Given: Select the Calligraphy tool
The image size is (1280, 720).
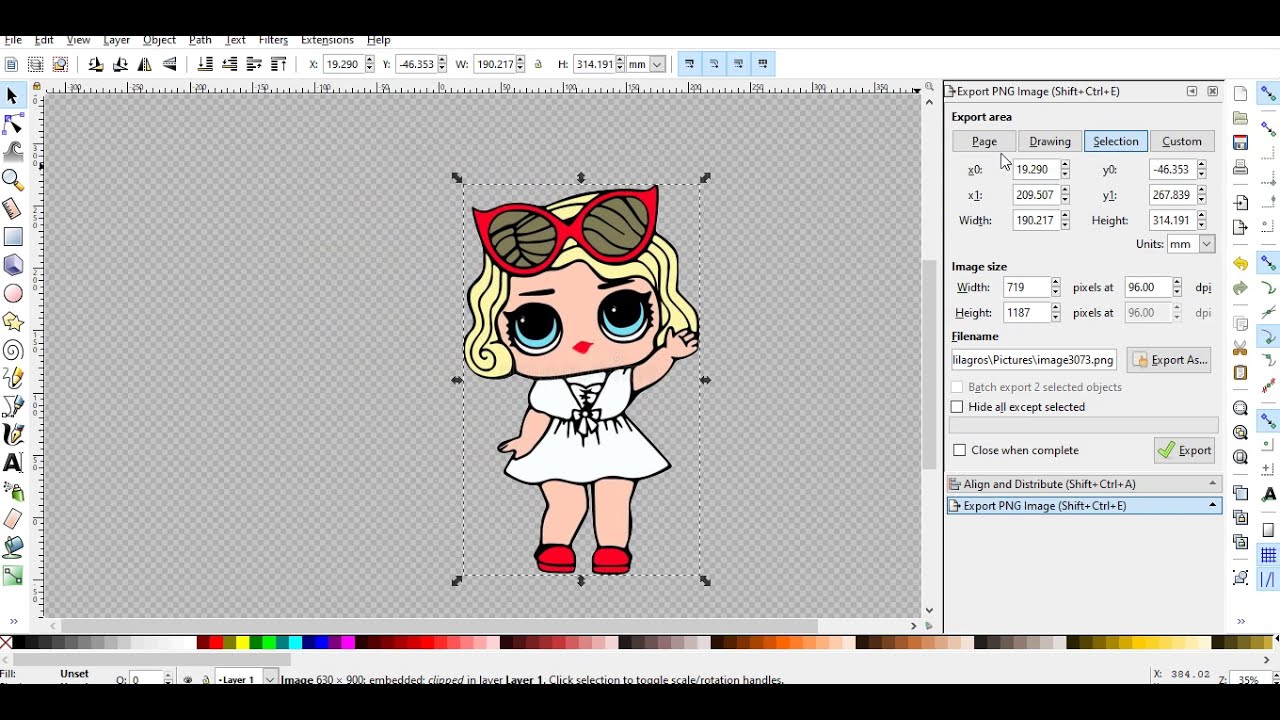Looking at the screenshot, I should [13, 435].
